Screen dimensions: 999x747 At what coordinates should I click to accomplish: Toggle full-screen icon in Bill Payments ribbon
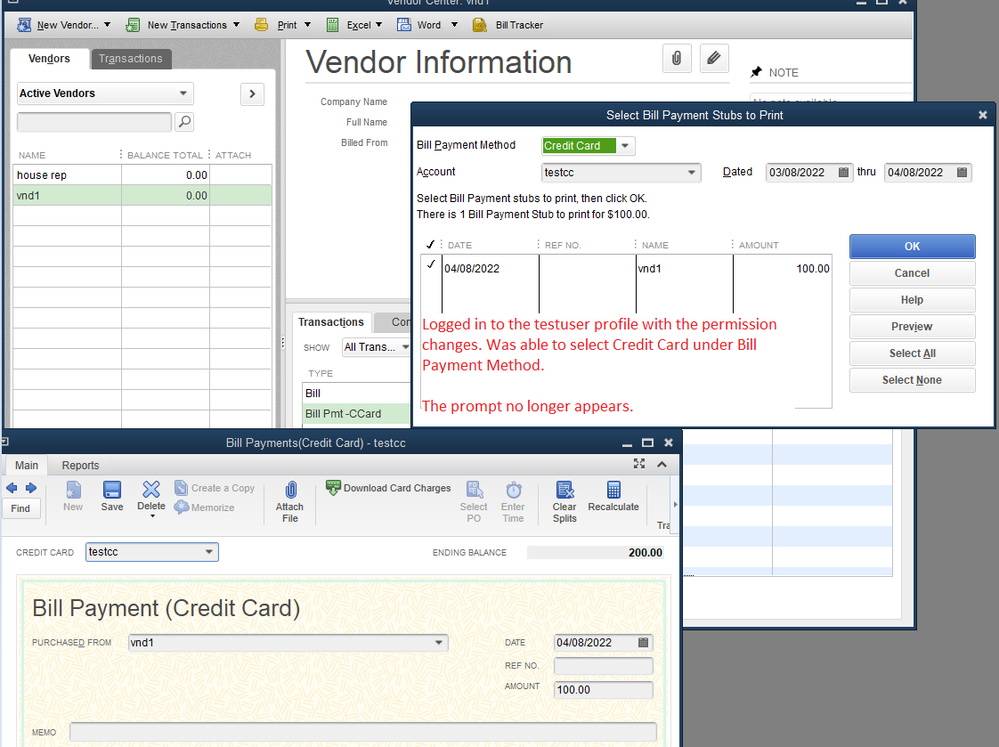point(639,464)
